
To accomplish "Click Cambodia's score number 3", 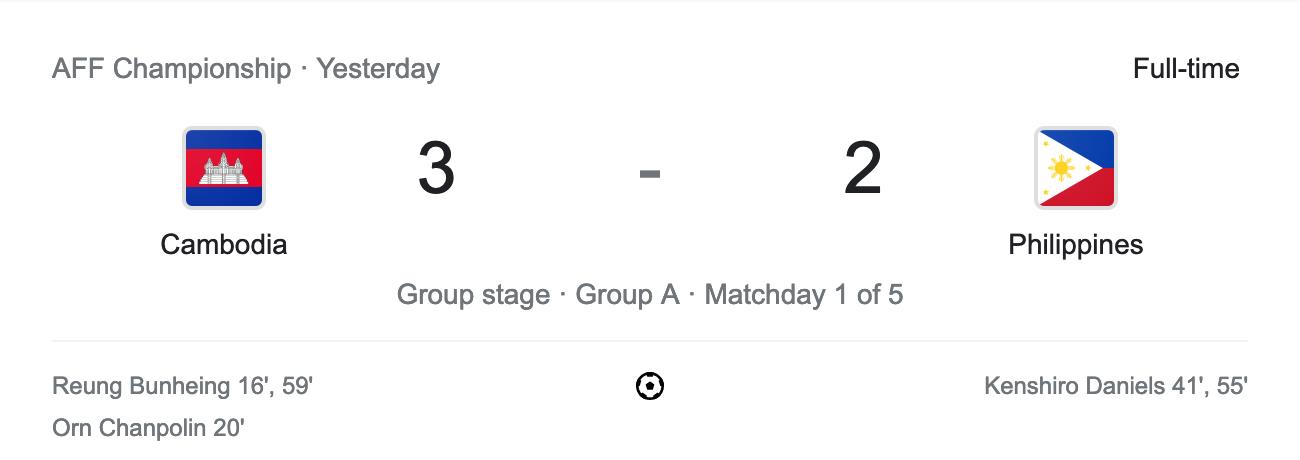I will click(436, 169).
